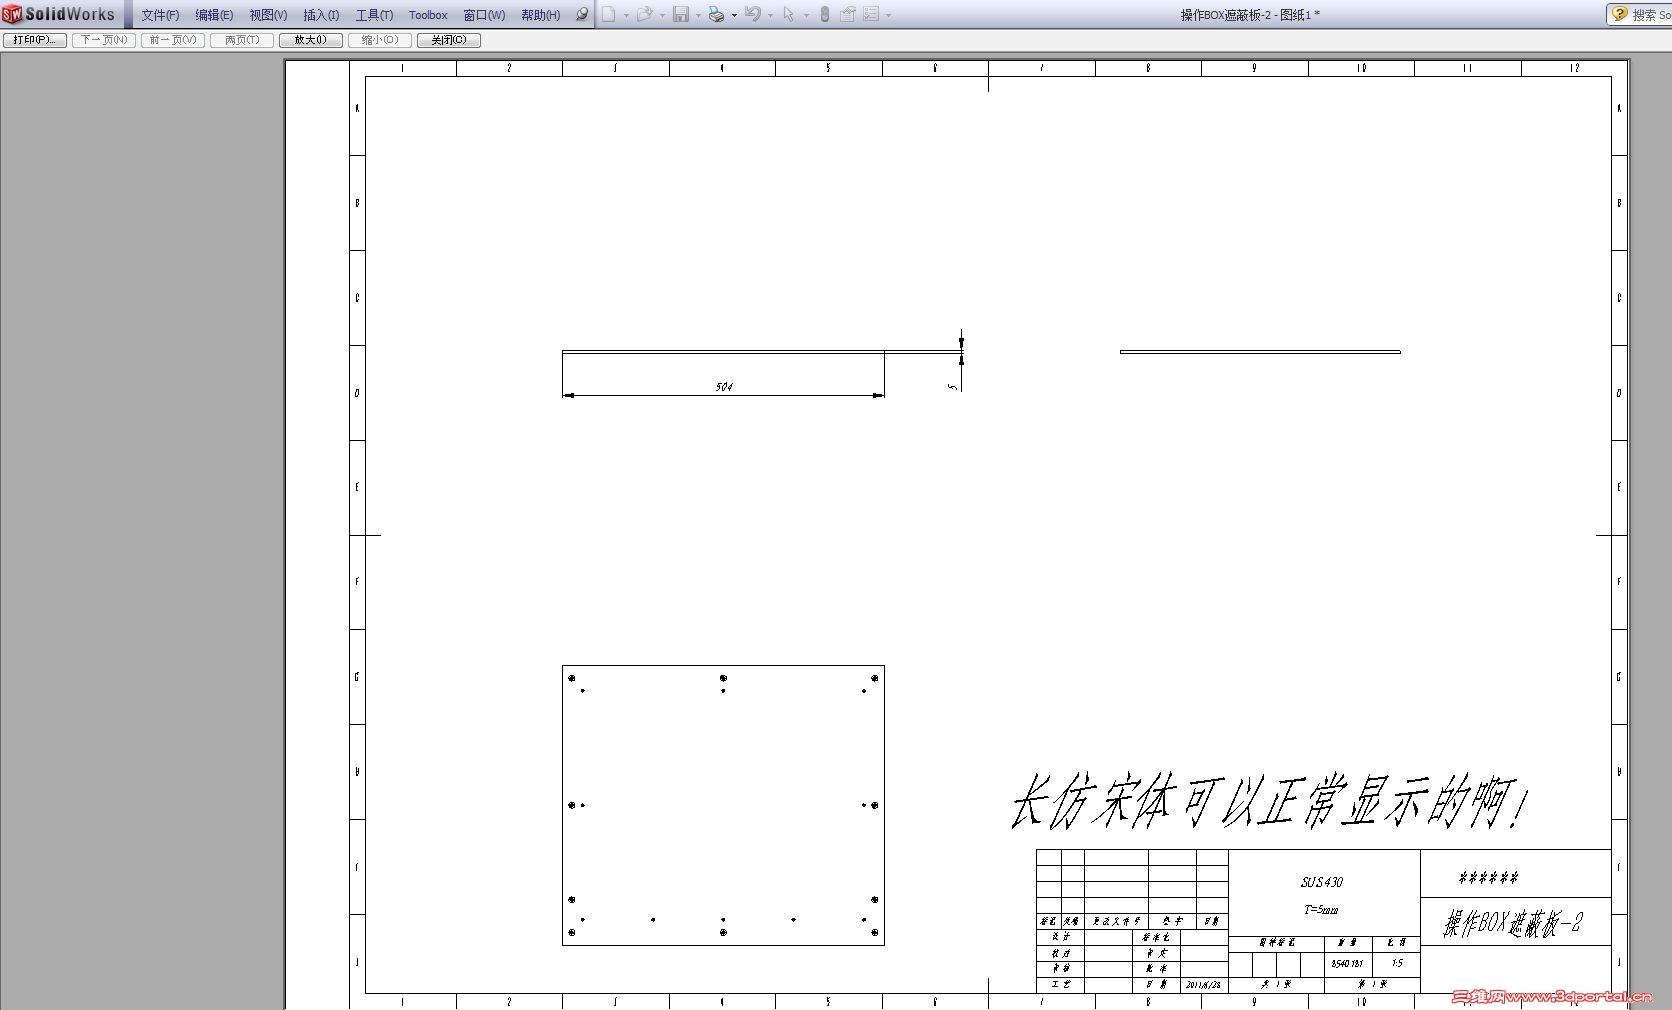This screenshot has height=1010, width=1672.
Task: Click the 504 dimension text
Action: click(724, 386)
